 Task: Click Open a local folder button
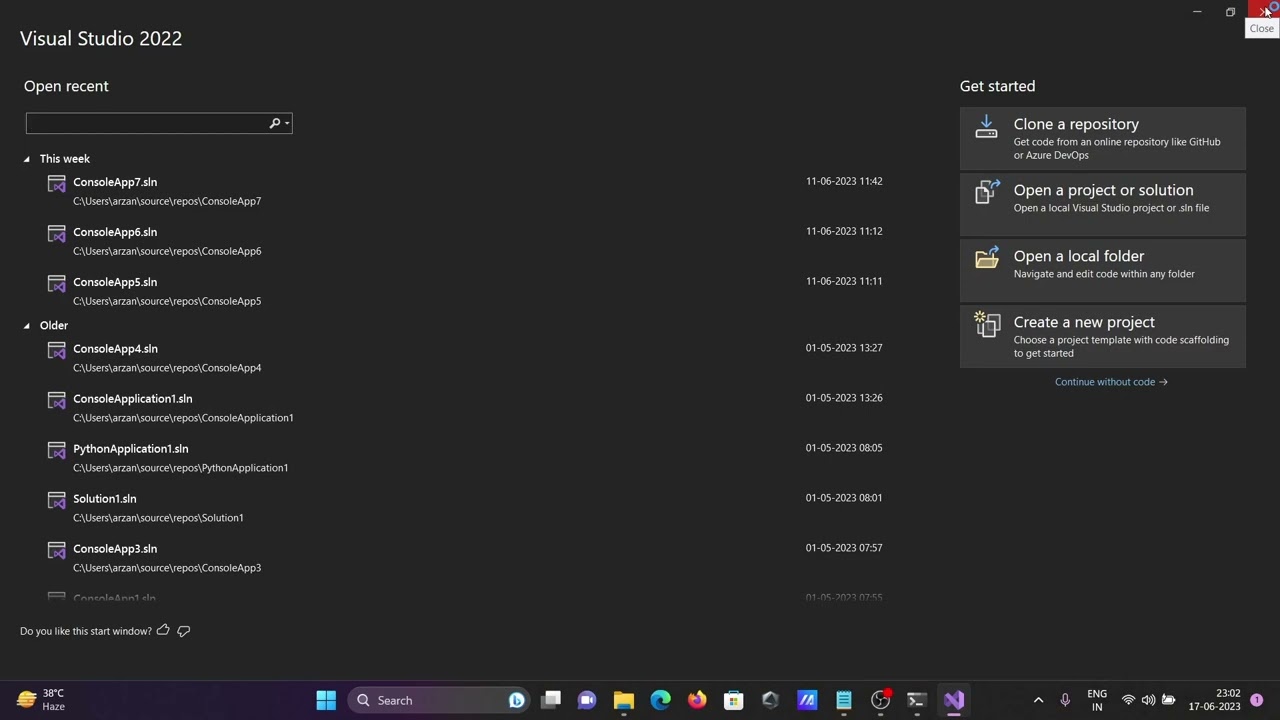click(x=1103, y=270)
